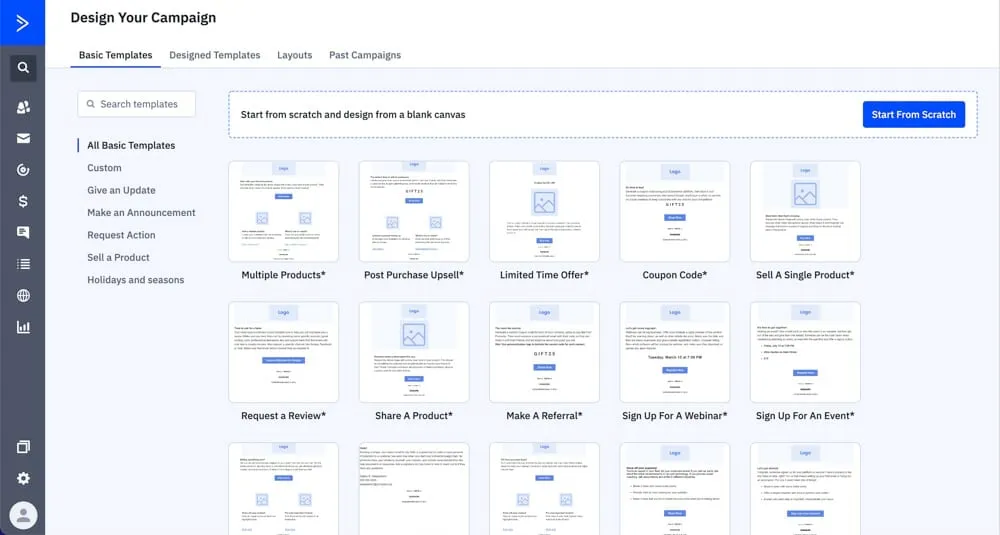Open Settings via the gear icon
This screenshot has width=1000, height=535.
[x=23, y=478]
